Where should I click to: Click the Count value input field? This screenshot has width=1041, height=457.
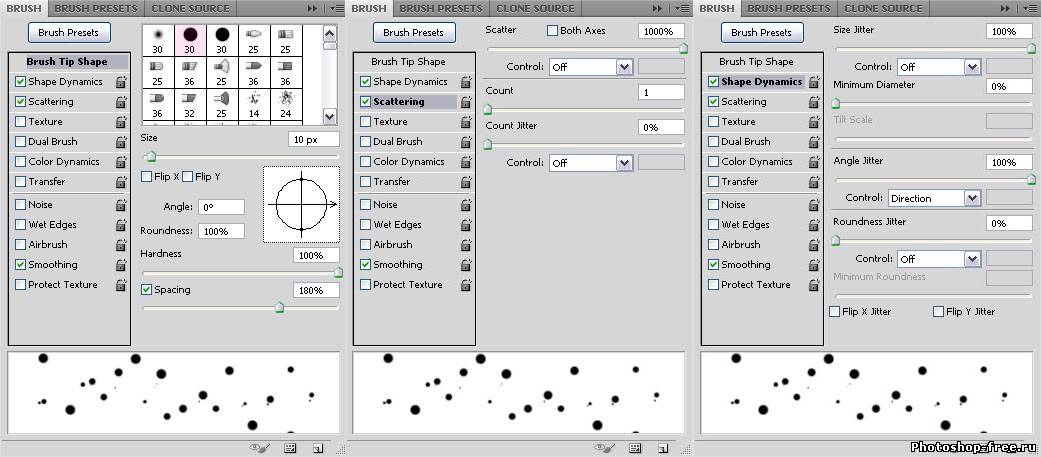(x=660, y=92)
